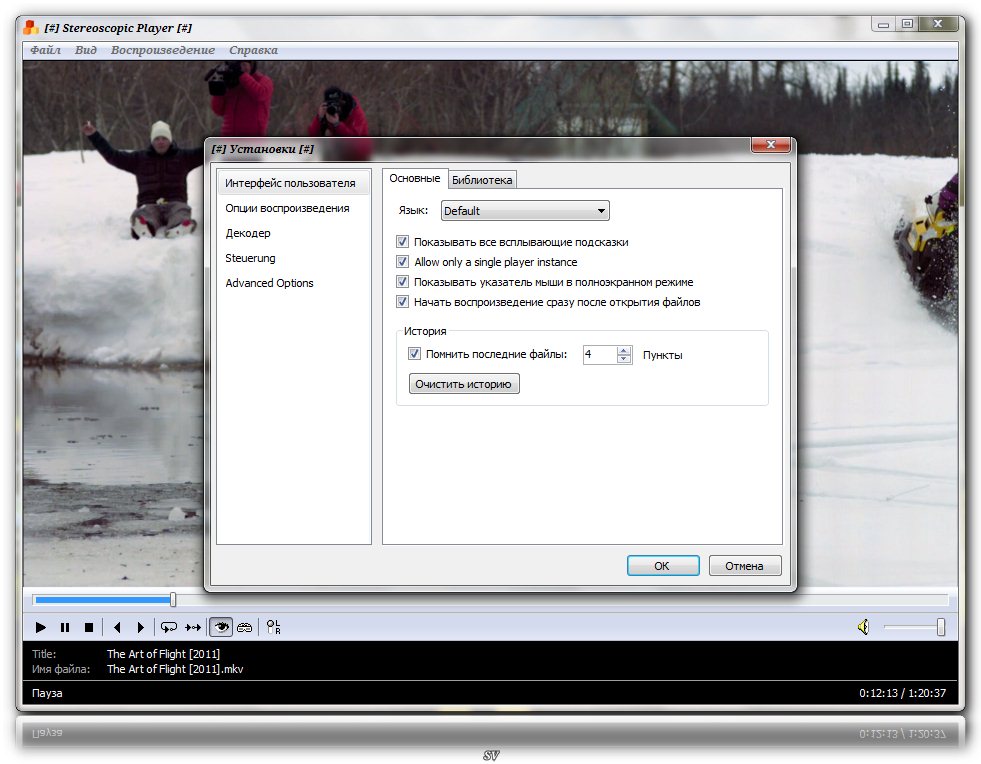Viewport: 981px width, 764px height.
Task: Toggle 'Показывать все всплывающие подсказки' checkbox
Action: click(403, 242)
